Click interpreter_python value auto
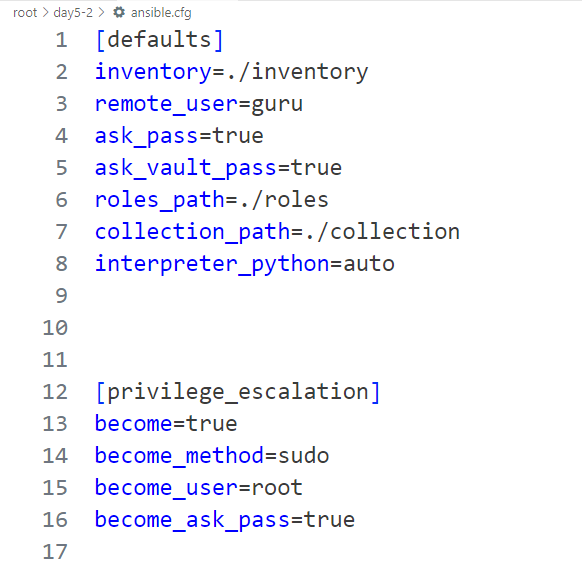Screen dimensions: 582x572 coord(369,264)
